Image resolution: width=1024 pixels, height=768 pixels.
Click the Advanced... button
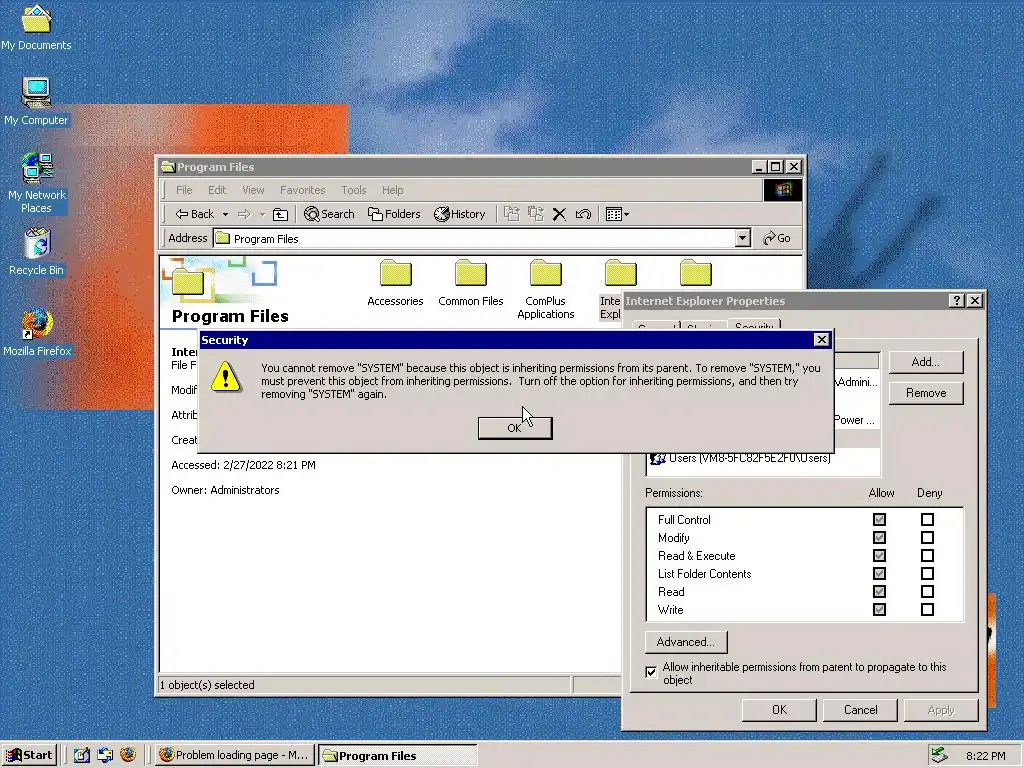tap(686, 642)
